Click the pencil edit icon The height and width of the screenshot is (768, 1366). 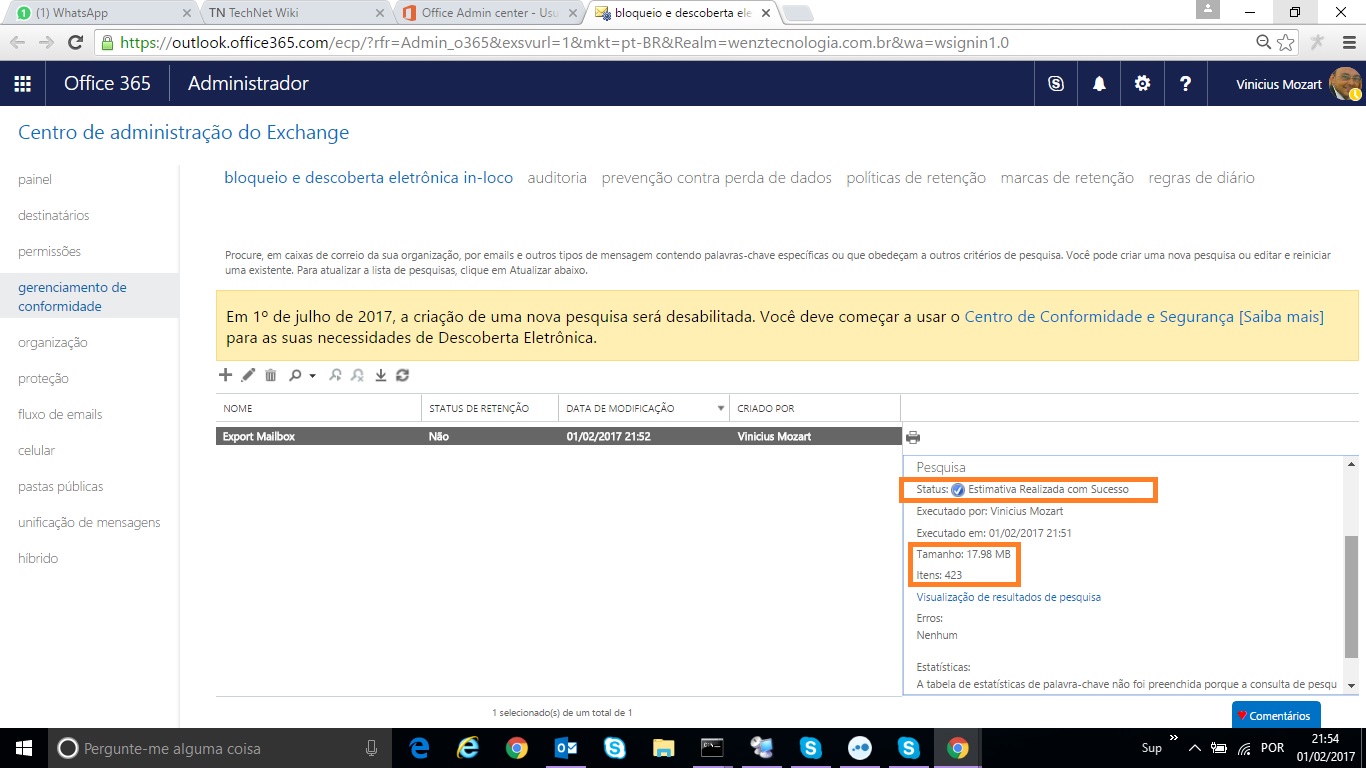pos(248,375)
